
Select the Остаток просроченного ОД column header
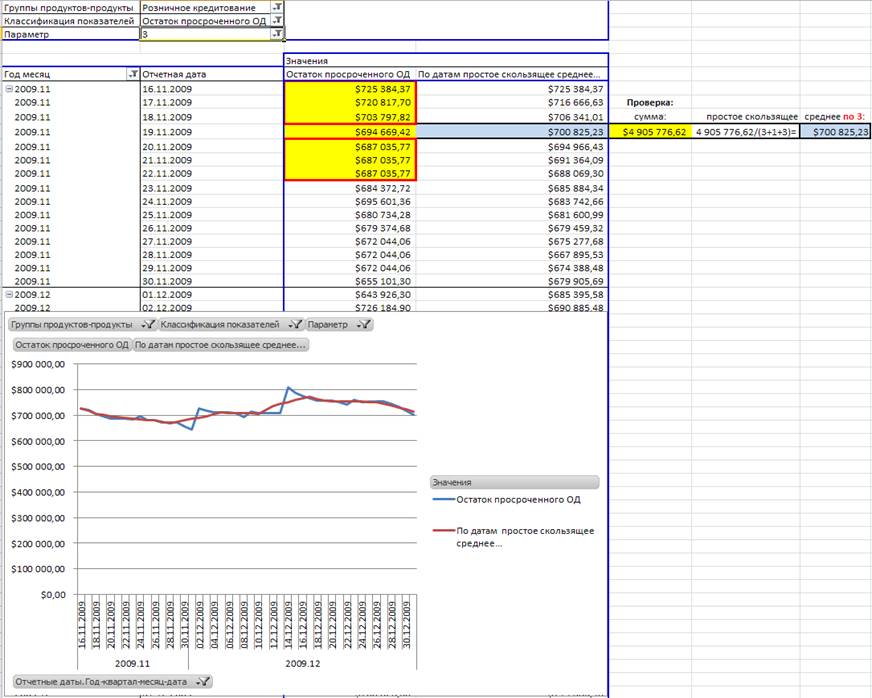click(349, 74)
